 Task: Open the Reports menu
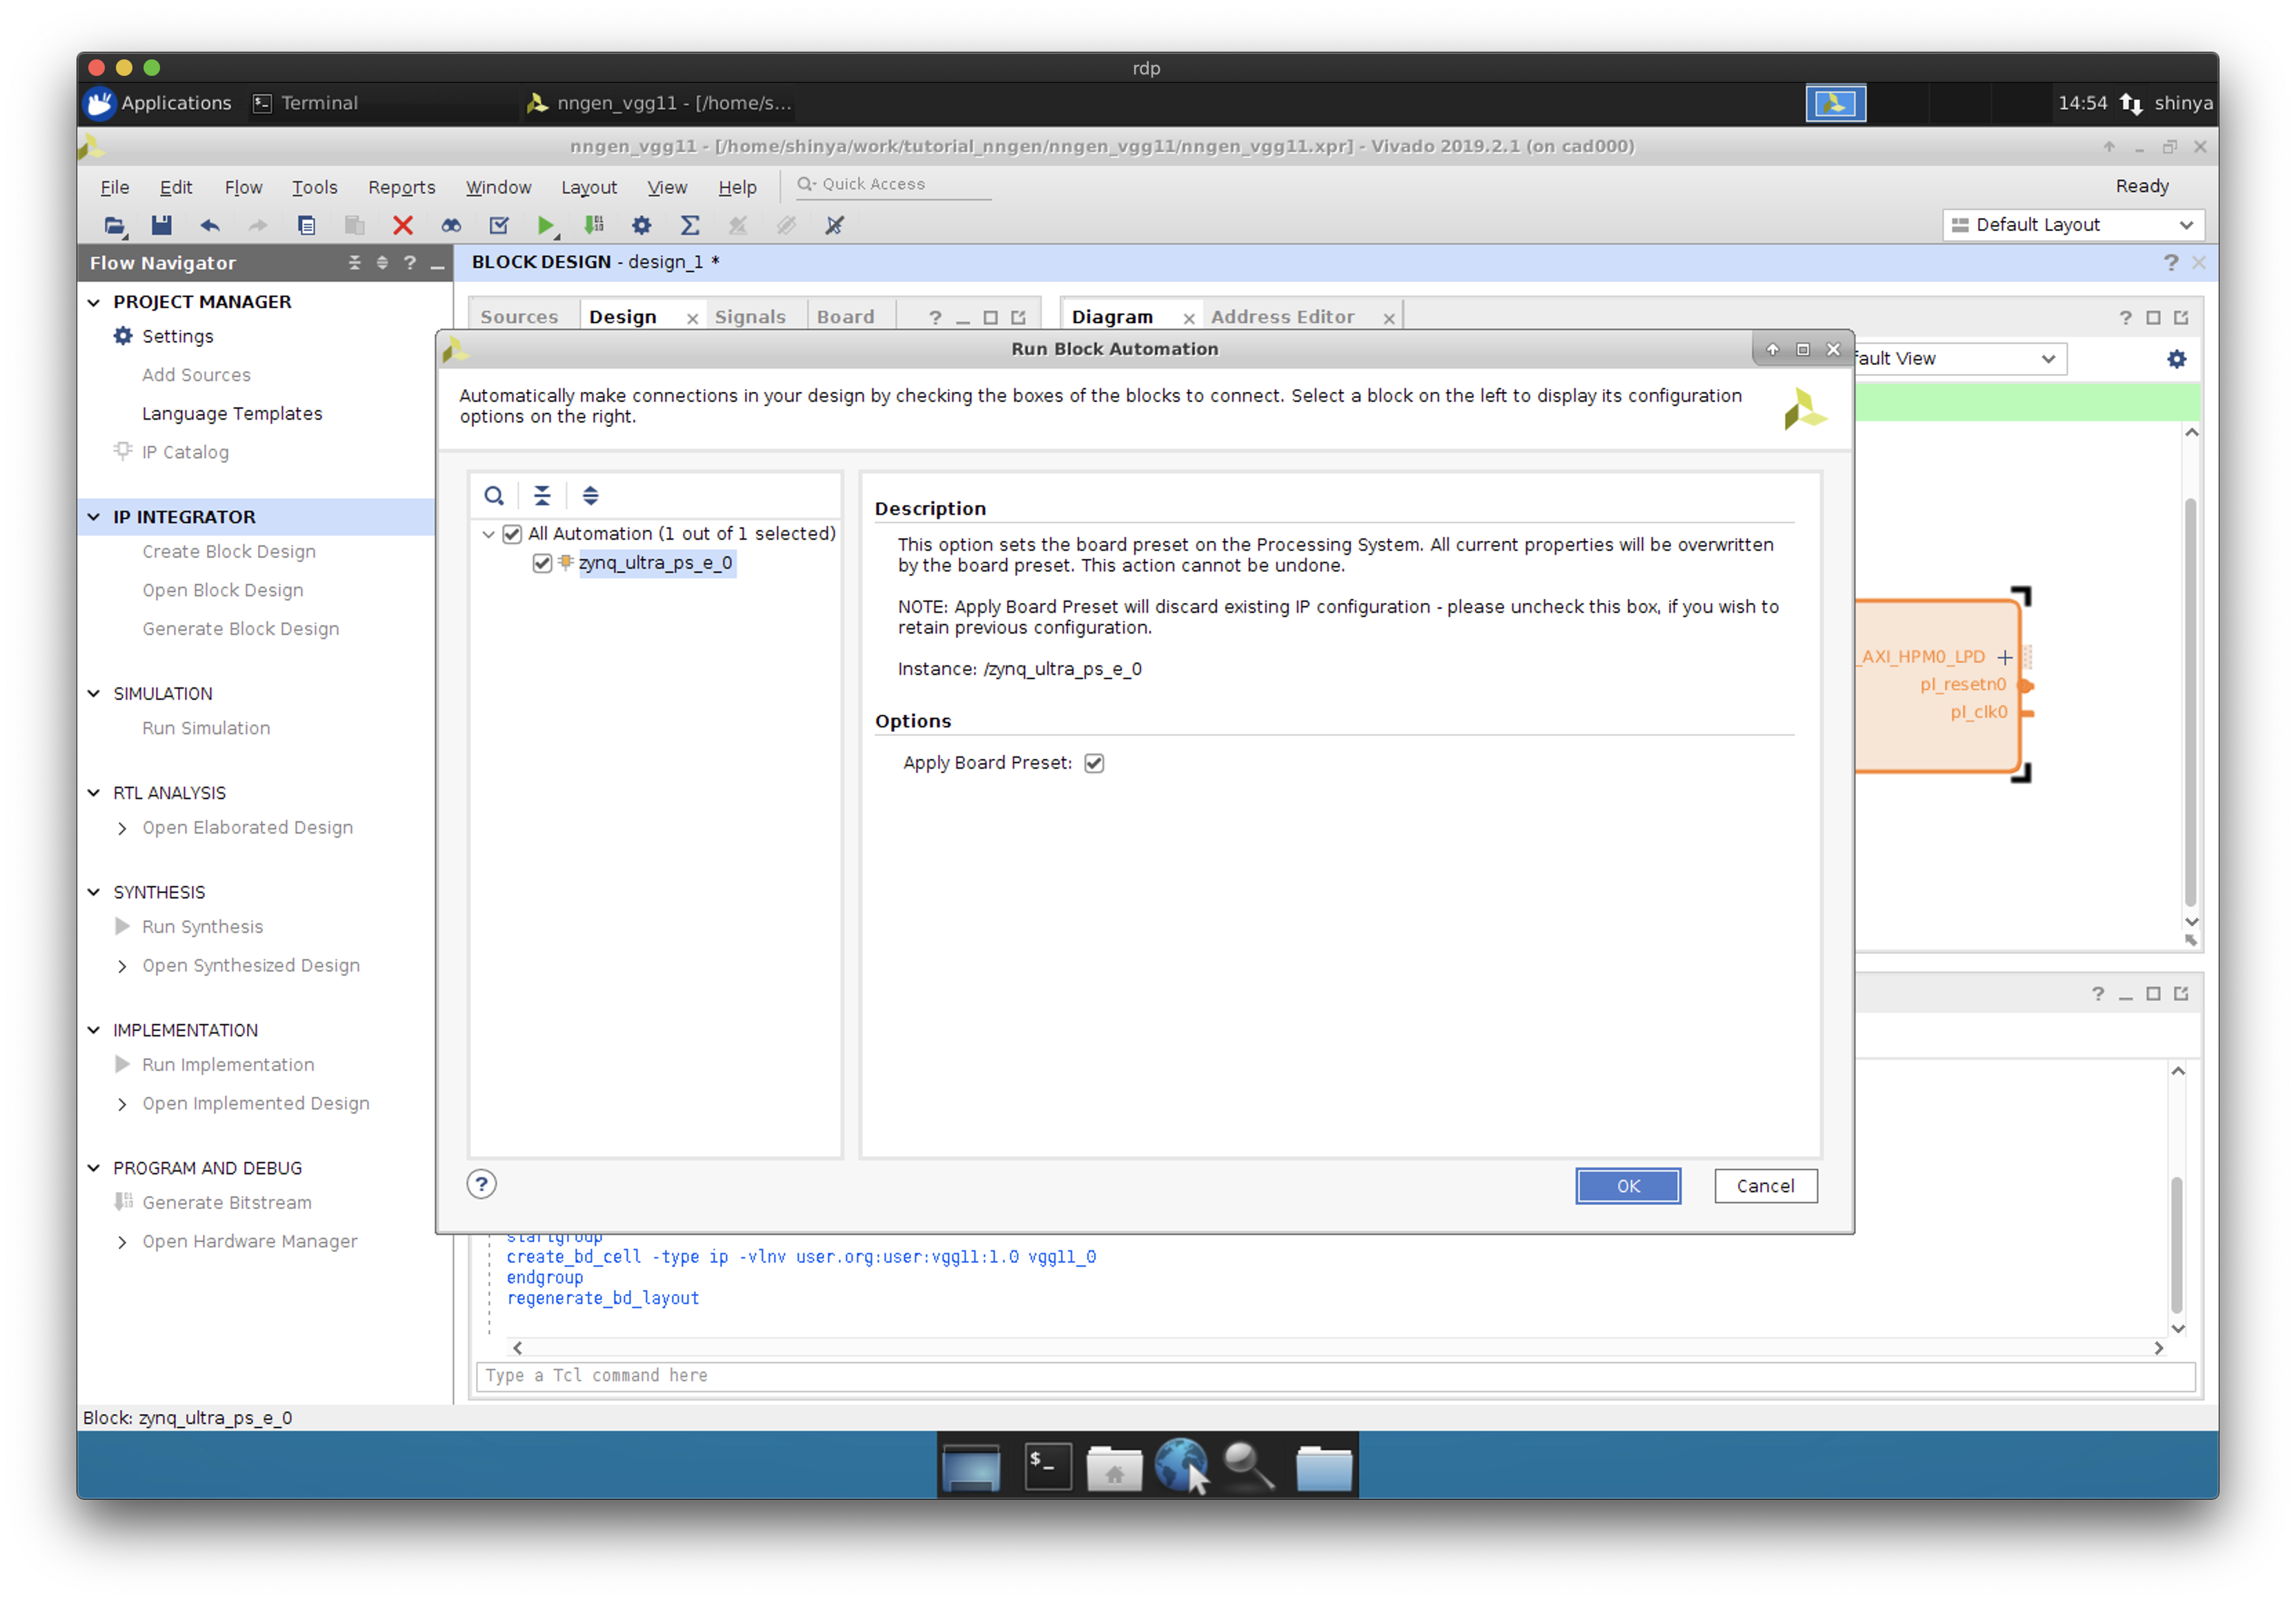[x=401, y=187]
